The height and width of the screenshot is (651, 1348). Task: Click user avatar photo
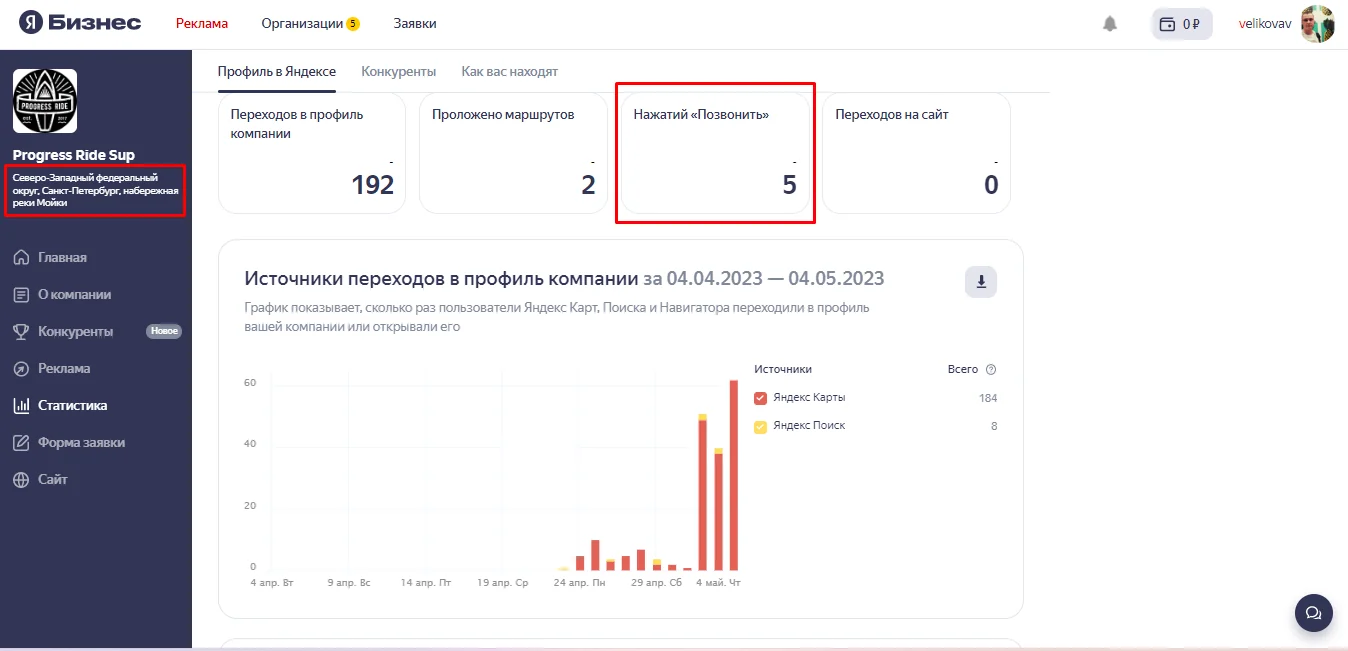click(x=1317, y=23)
